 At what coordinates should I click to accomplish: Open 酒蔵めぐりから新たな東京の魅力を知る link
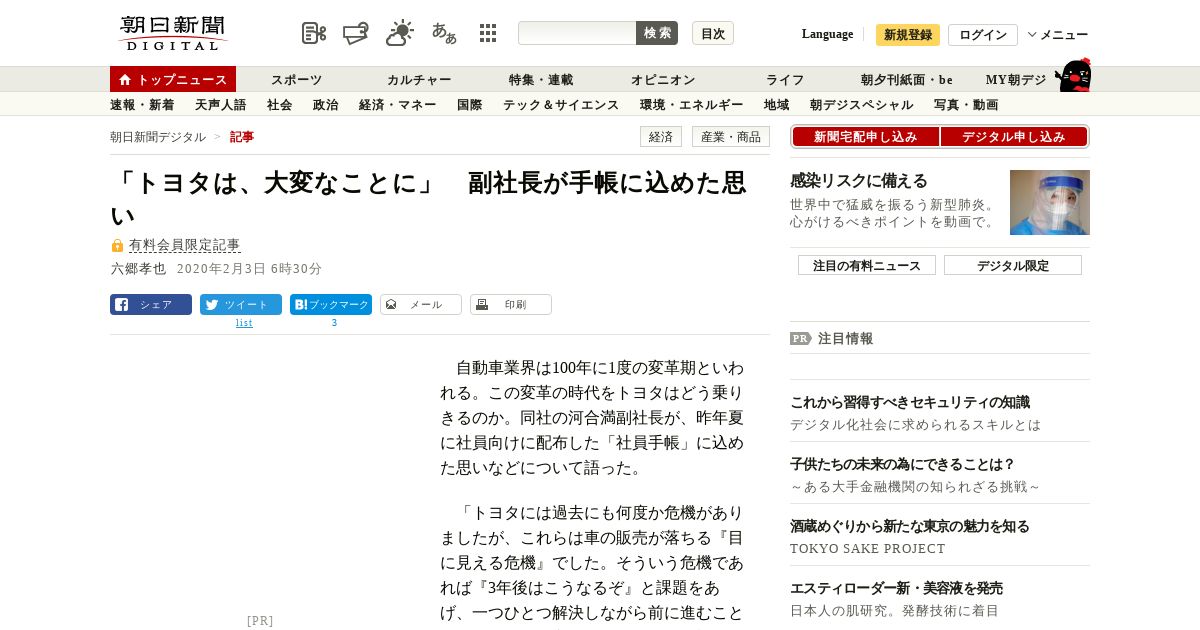(910, 526)
